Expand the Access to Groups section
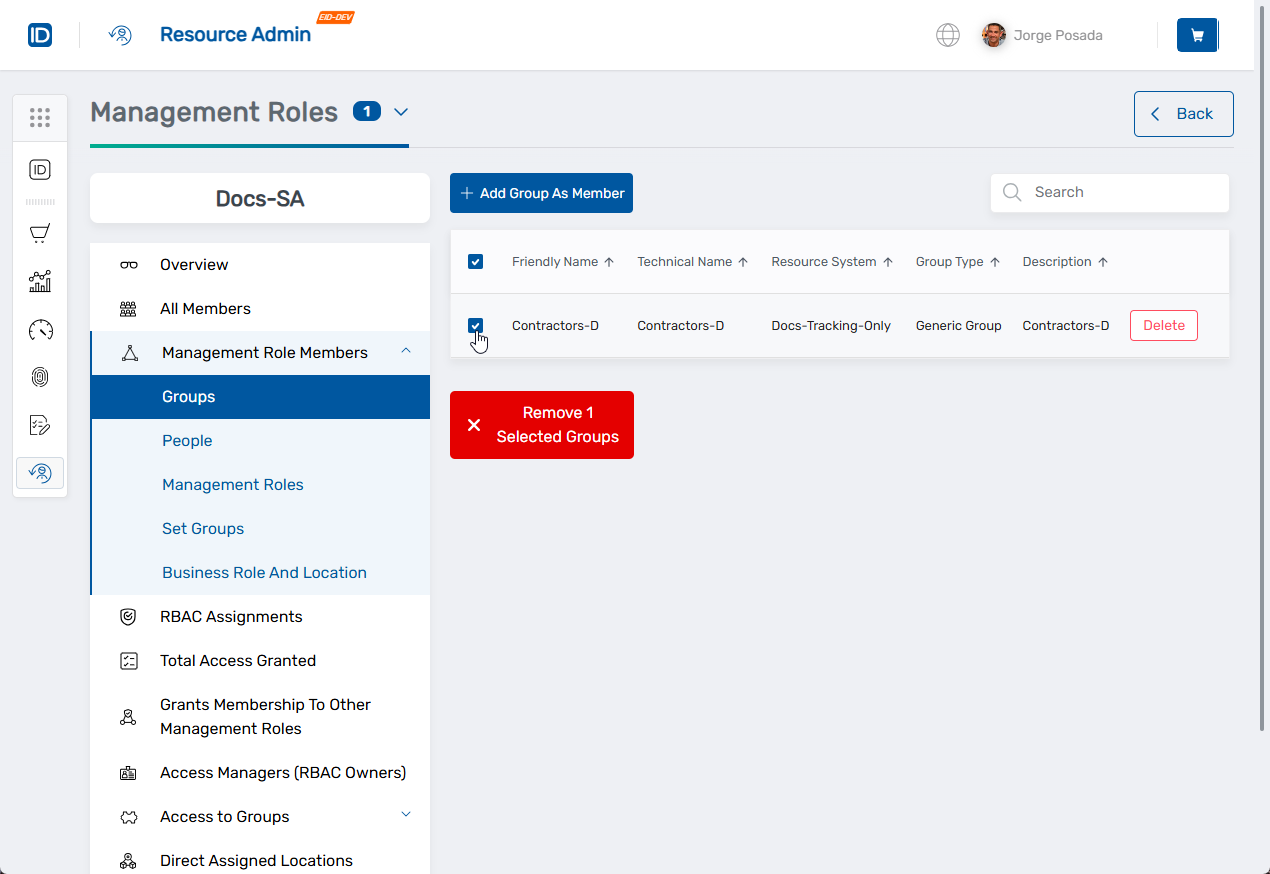The height and width of the screenshot is (874, 1270). point(406,815)
